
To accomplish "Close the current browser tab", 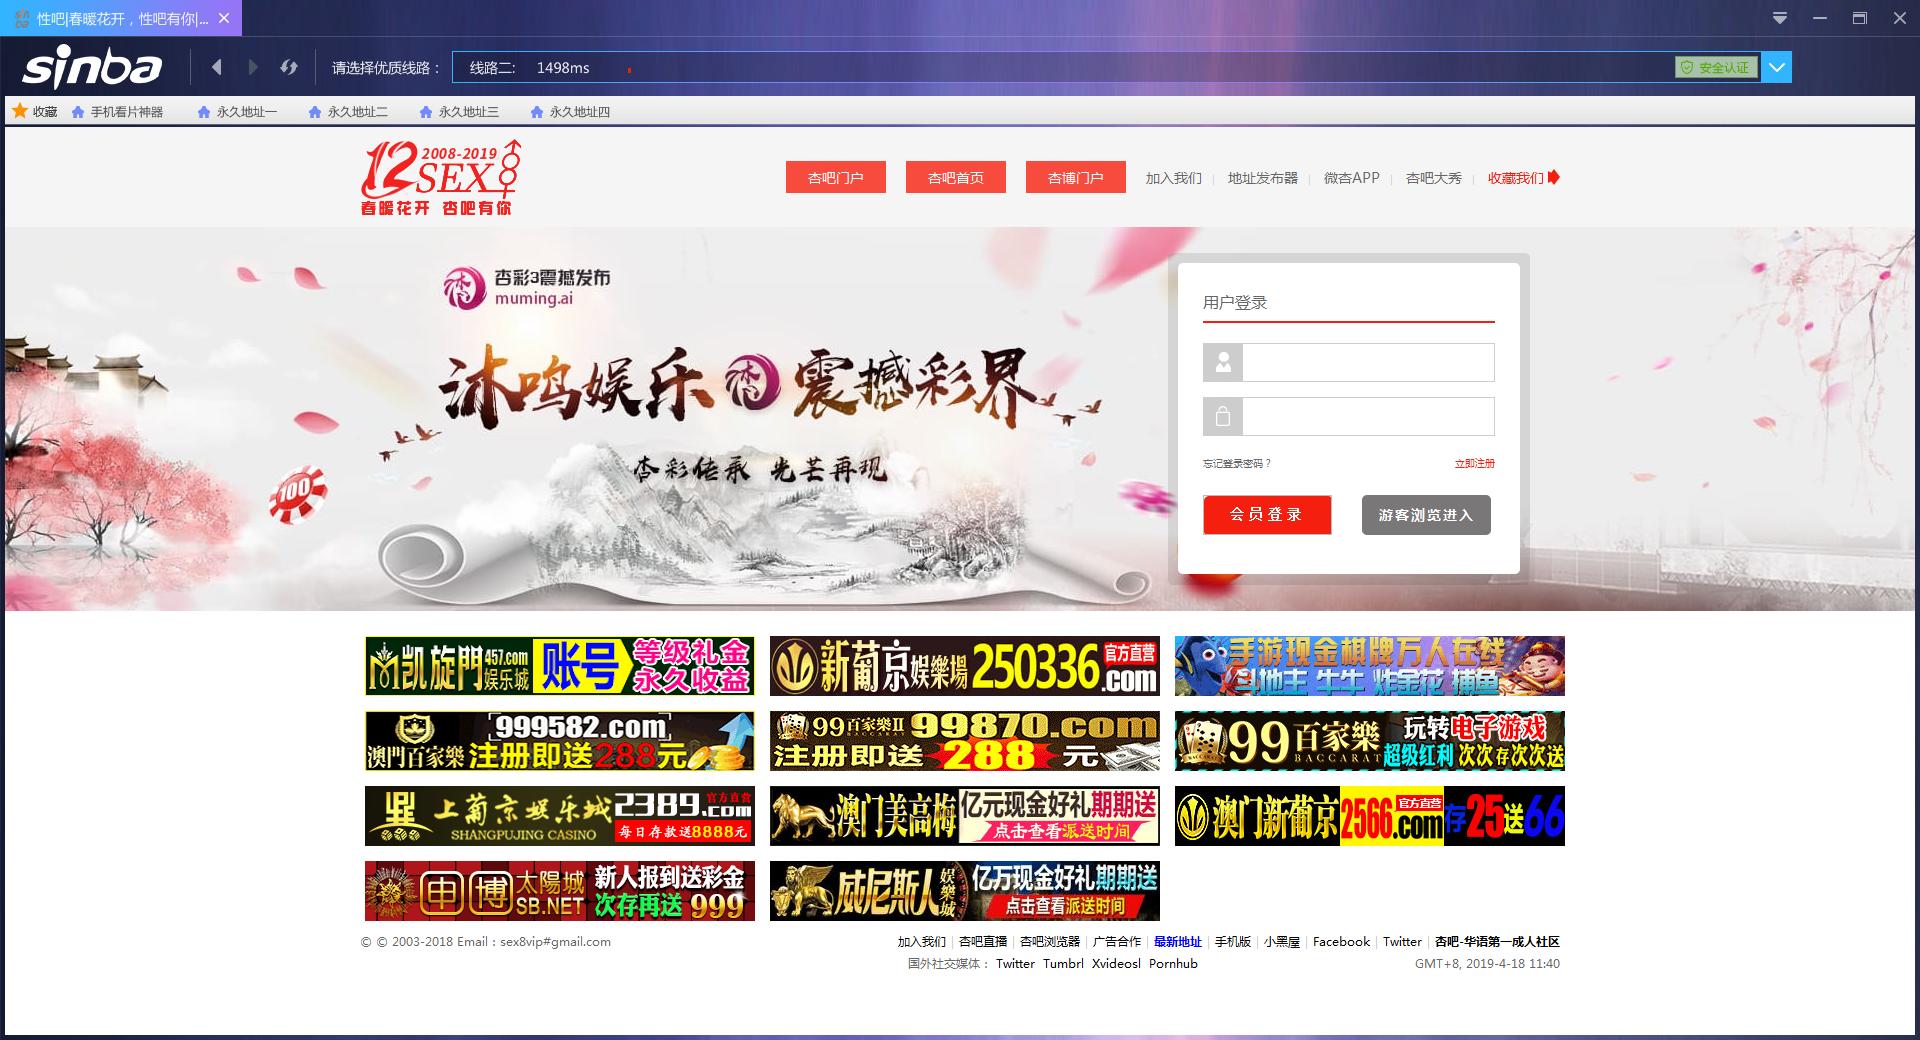I will click(x=224, y=18).
